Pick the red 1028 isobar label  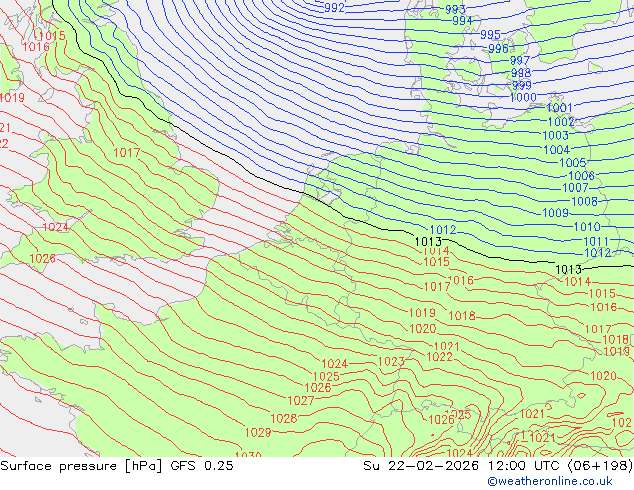tap(284, 419)
